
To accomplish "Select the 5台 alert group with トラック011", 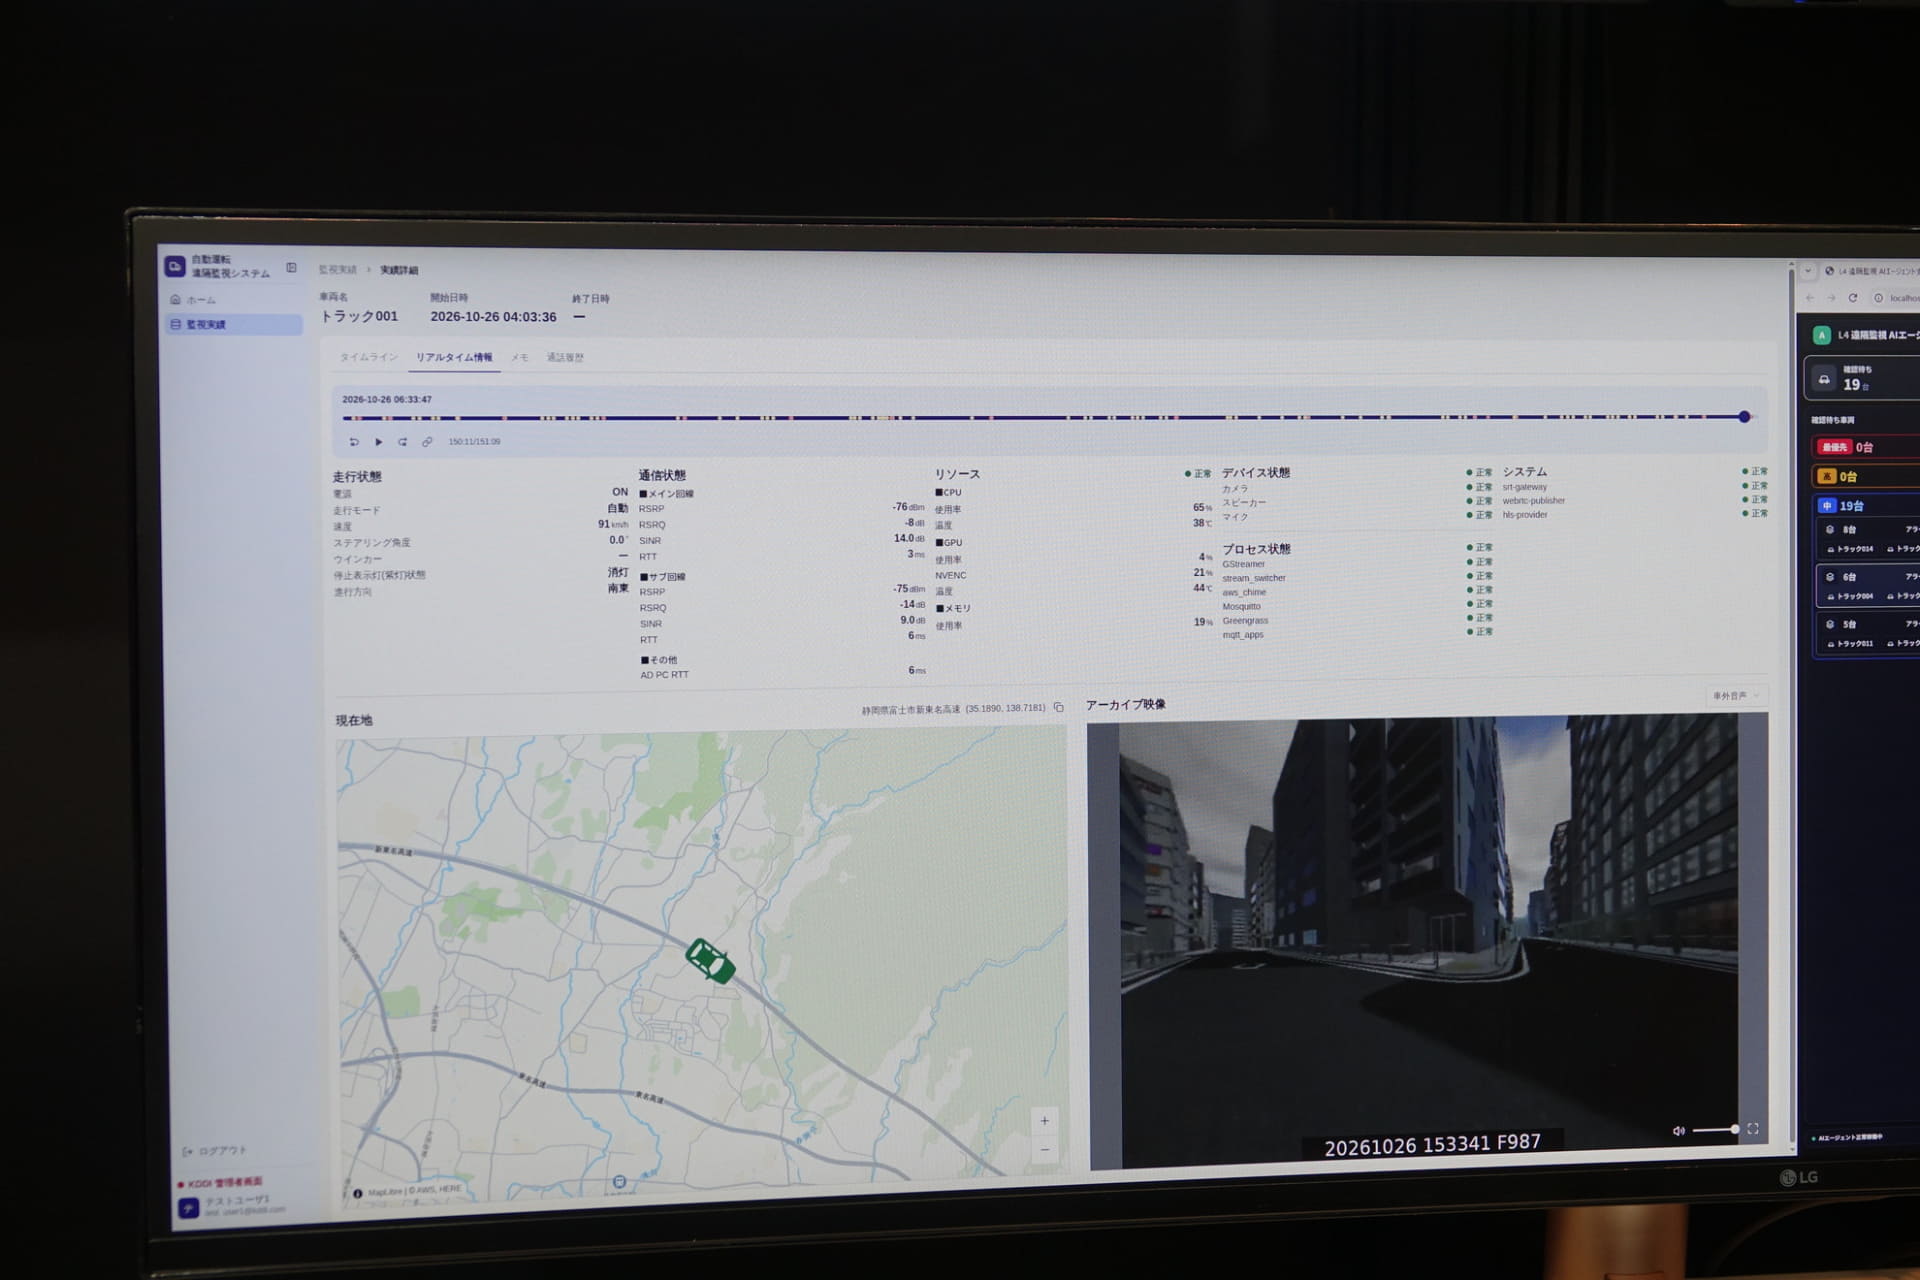I will click(x=1869, y=633).
